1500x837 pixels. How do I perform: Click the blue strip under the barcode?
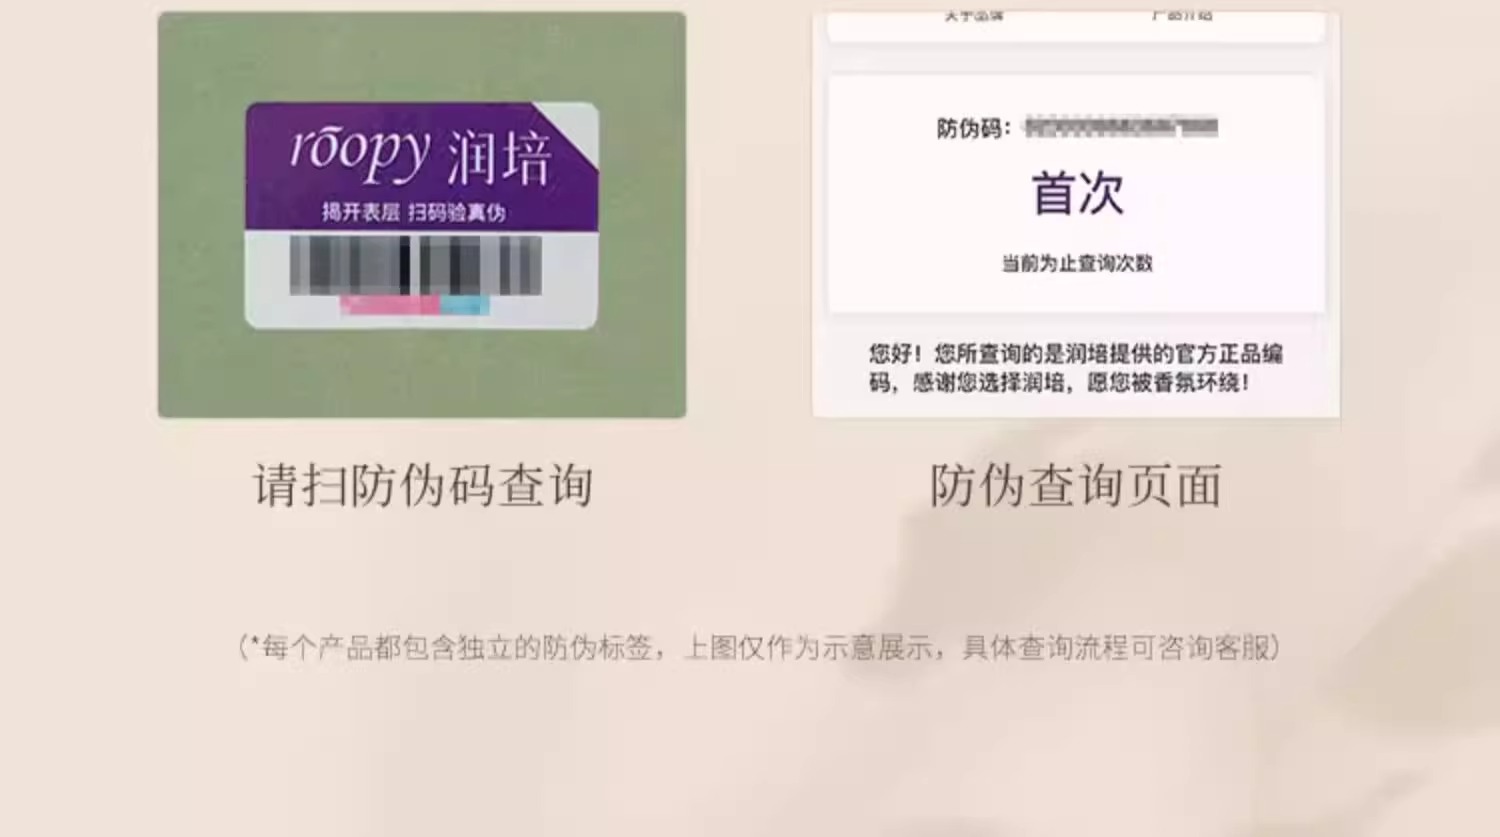tap(465, 304)
